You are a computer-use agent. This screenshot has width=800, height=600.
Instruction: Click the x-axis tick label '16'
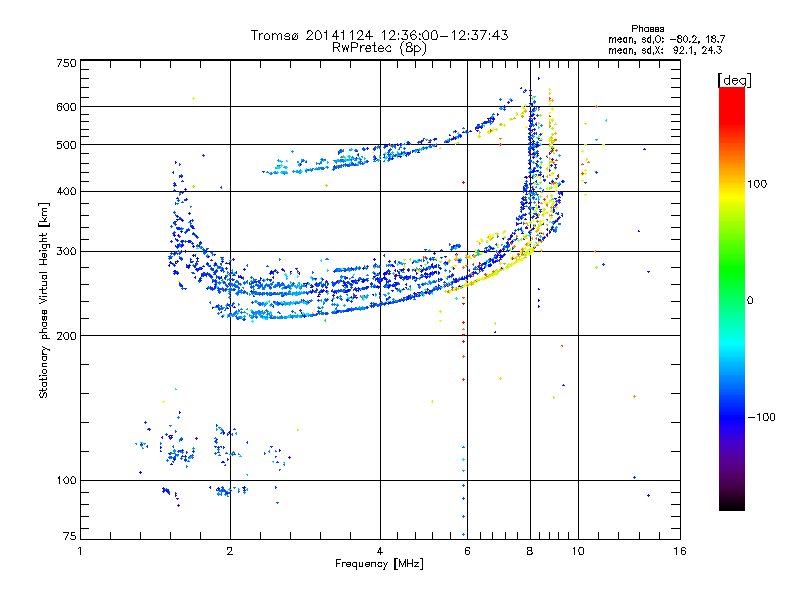click(x=680, y=551)
